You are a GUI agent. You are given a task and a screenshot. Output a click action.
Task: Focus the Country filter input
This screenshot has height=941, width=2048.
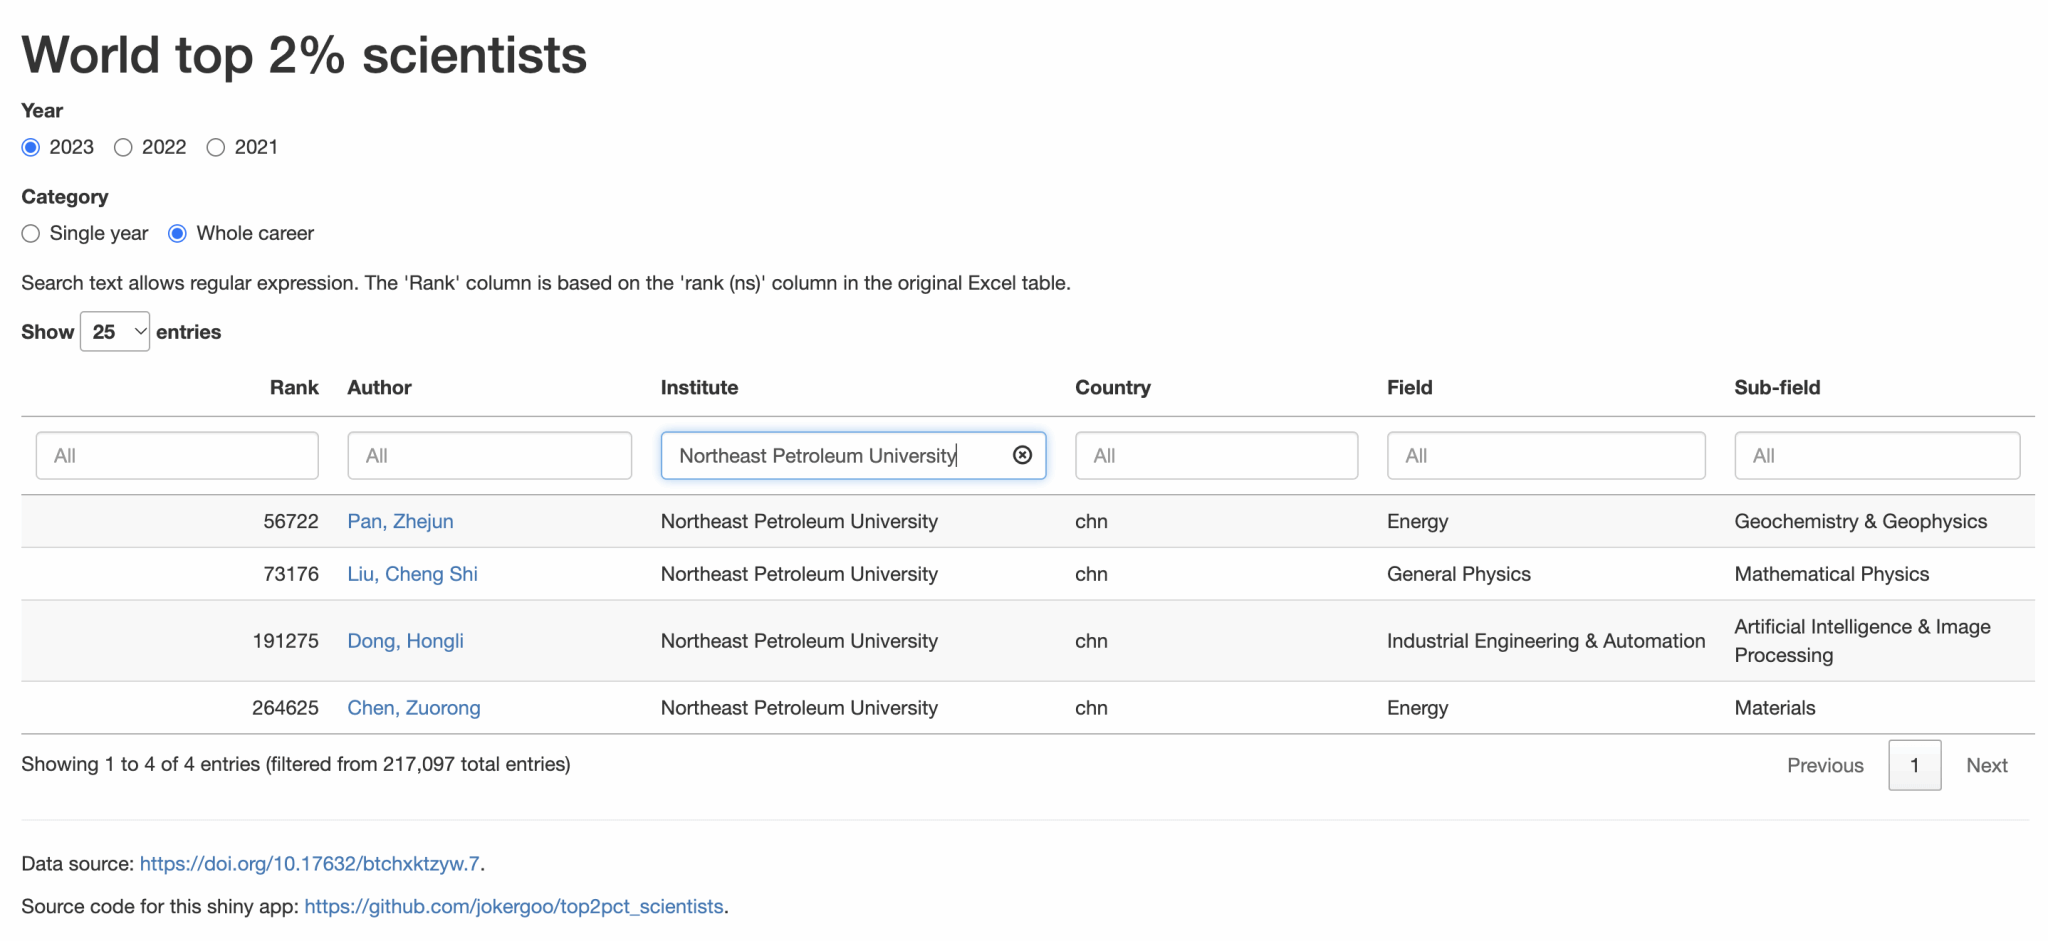pyautogui.click(x=1216, y=455)
